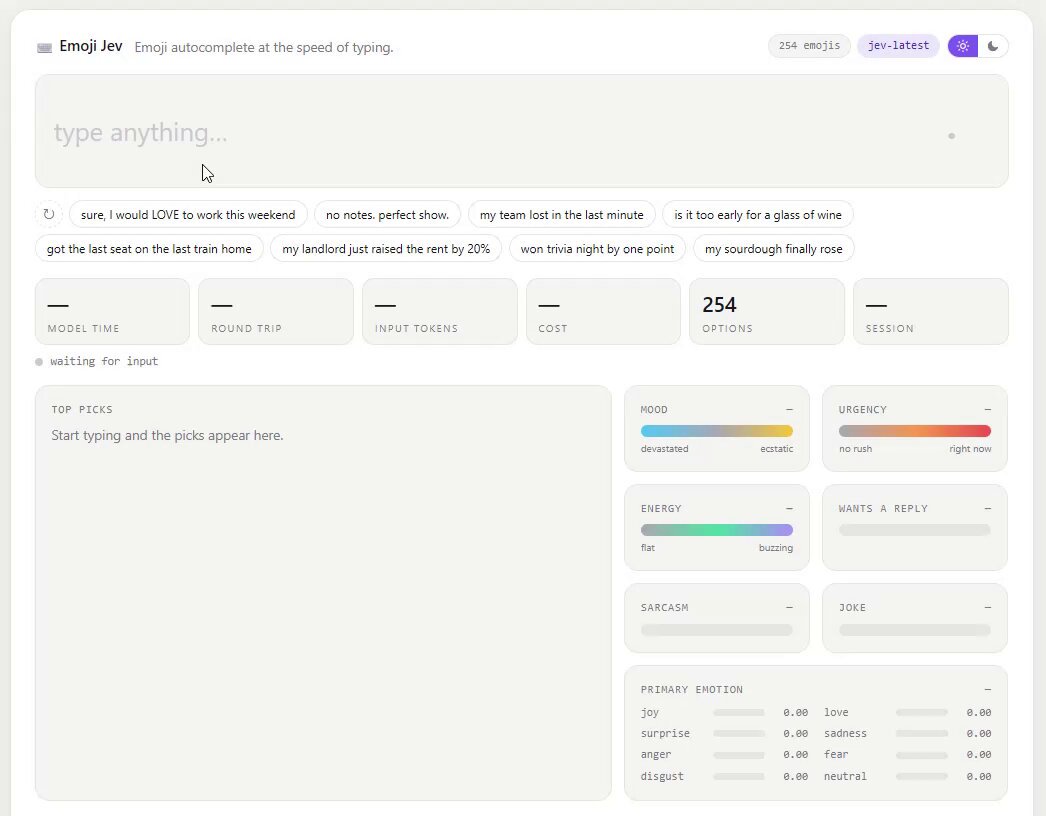Choose 'sure, I would LOVE to work this weekend'

point(188,215)
